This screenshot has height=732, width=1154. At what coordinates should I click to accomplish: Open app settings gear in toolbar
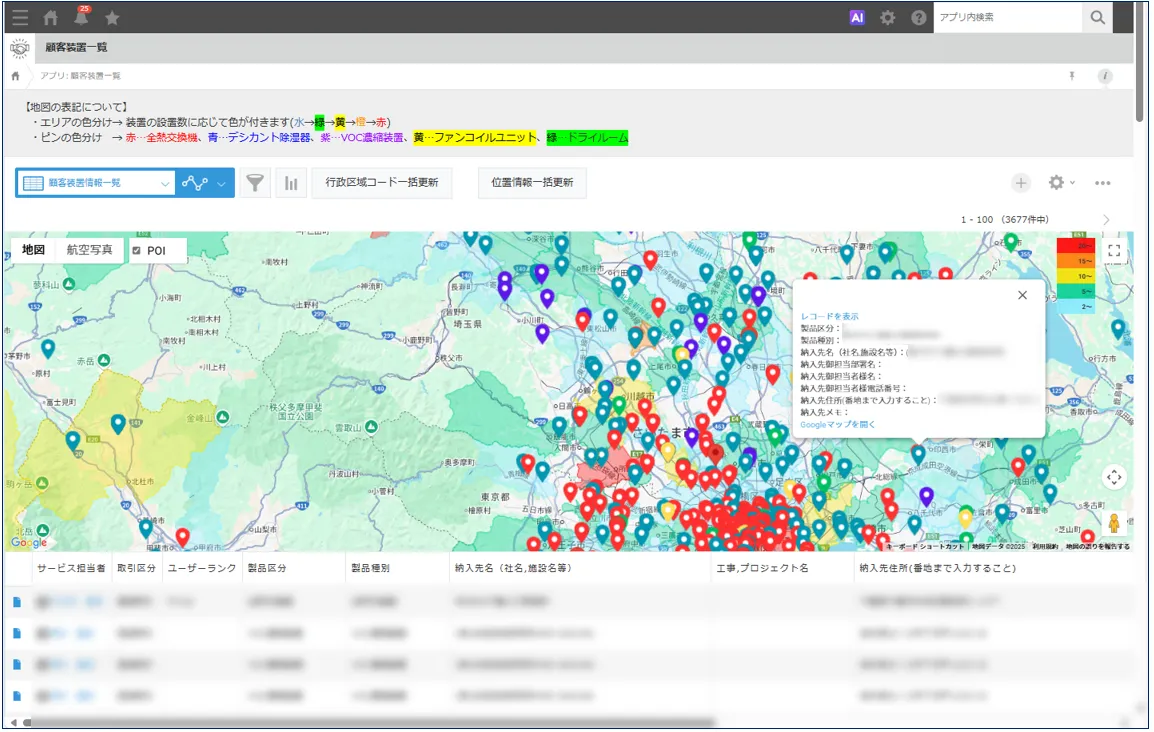tap(1056, 182)
